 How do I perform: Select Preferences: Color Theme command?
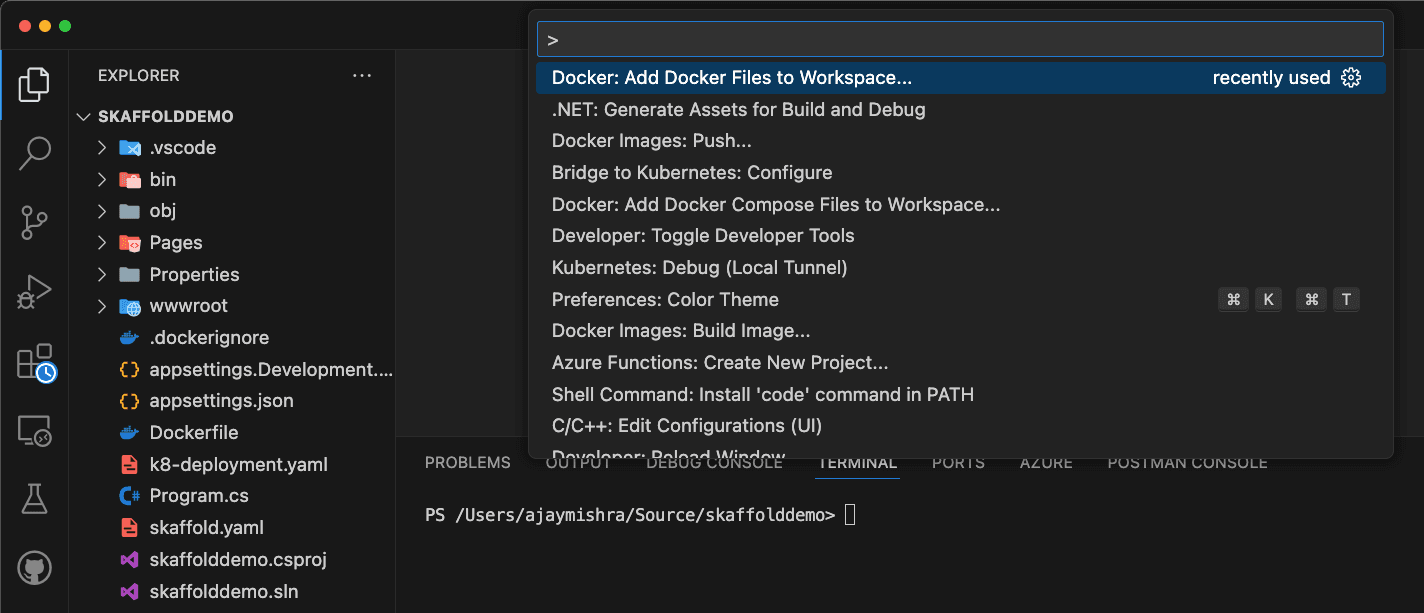click(x=961, y=299)
